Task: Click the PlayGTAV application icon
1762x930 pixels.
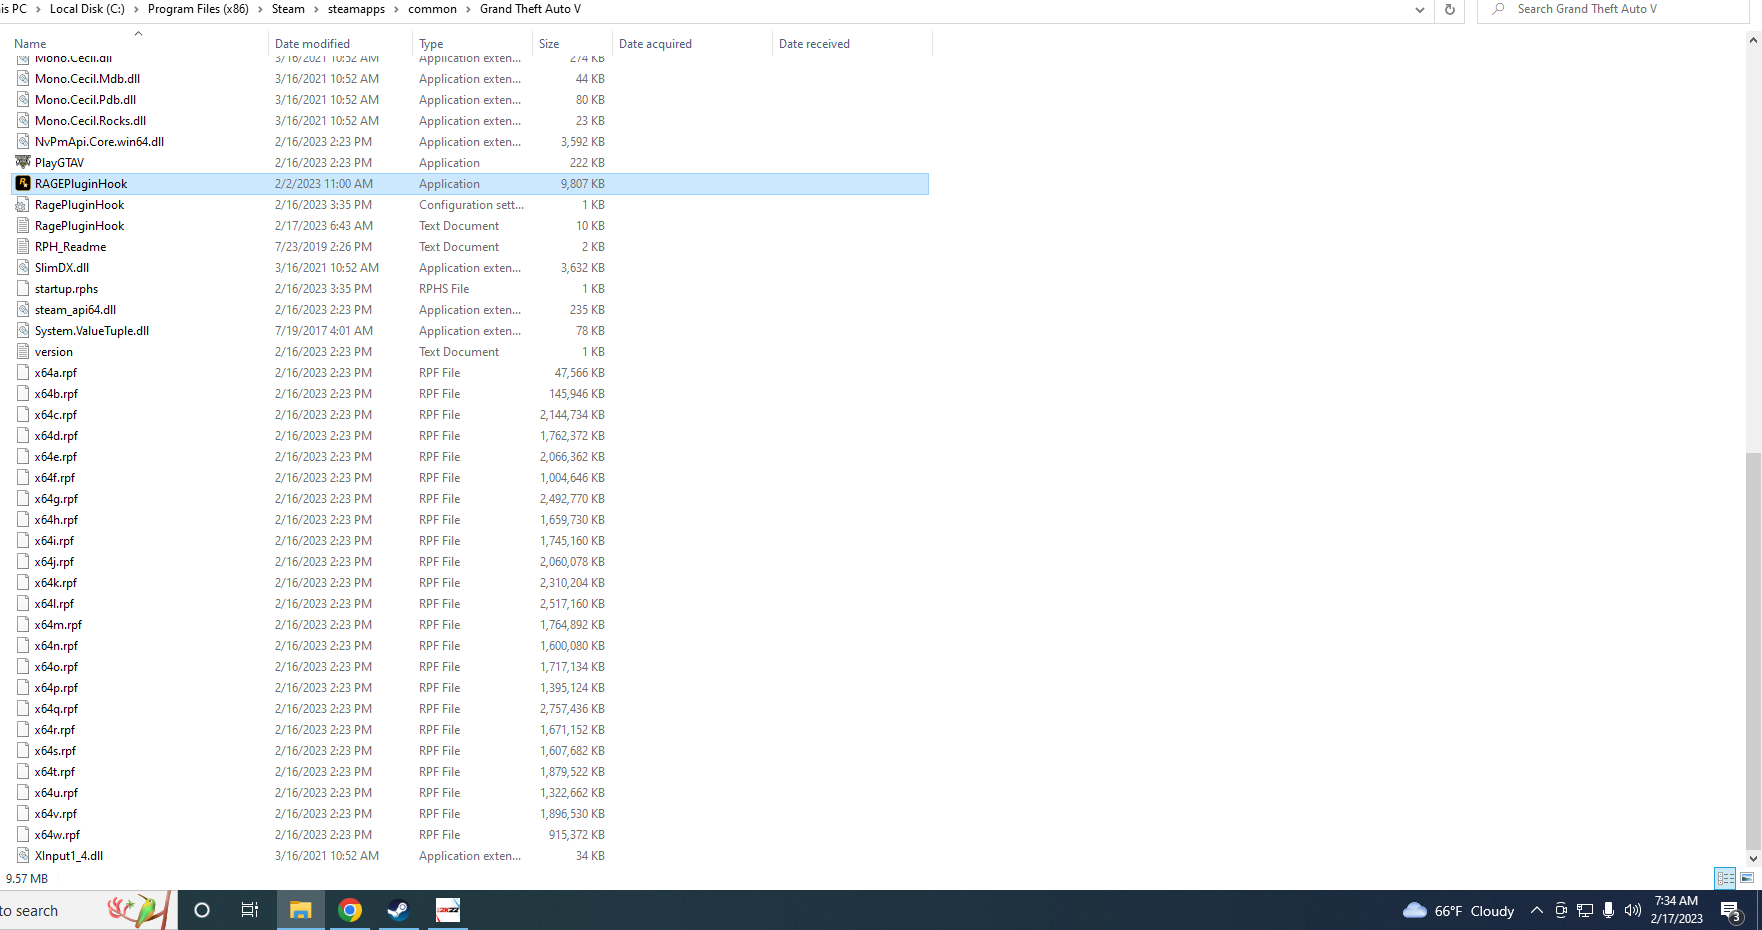Action: 23,163
